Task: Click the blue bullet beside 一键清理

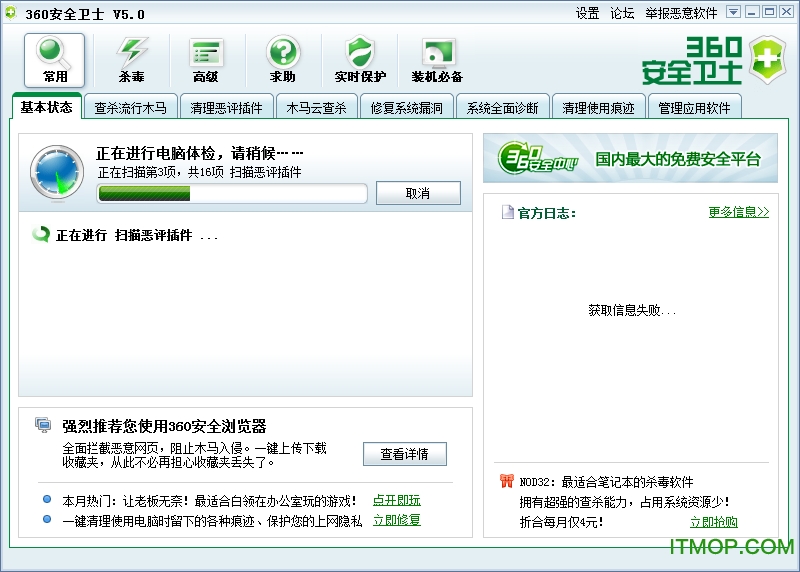Action: click(x=47, y=519)
